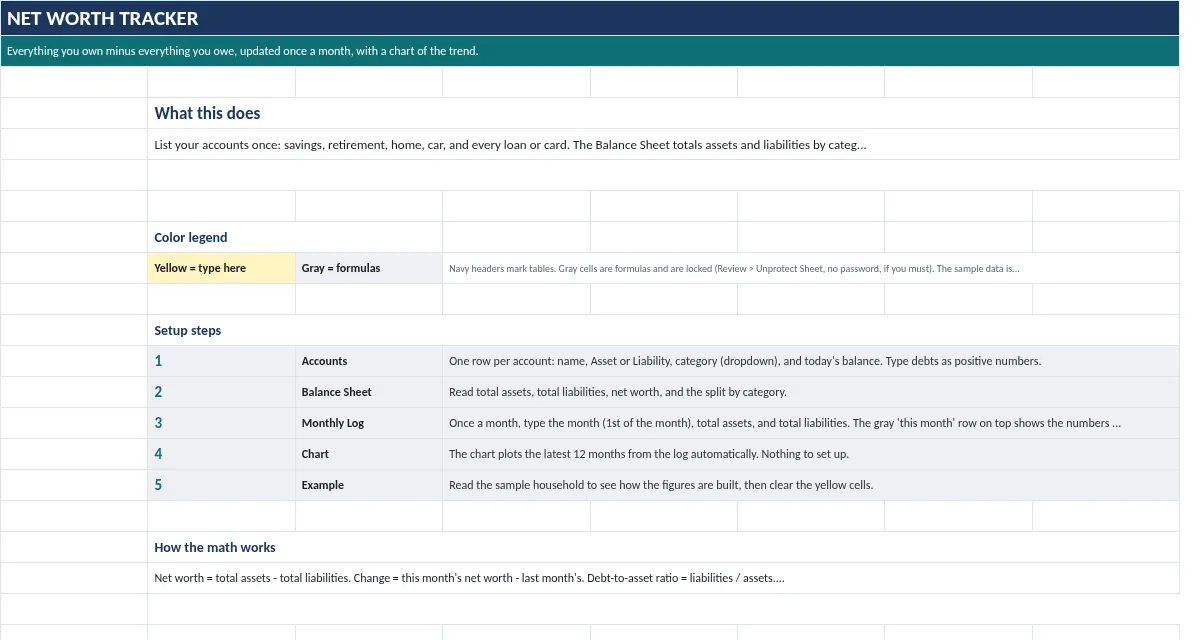Click the 'Net worth = total assets' formula text
Viewport: 1200px width, 640px height.
(664, 578)
